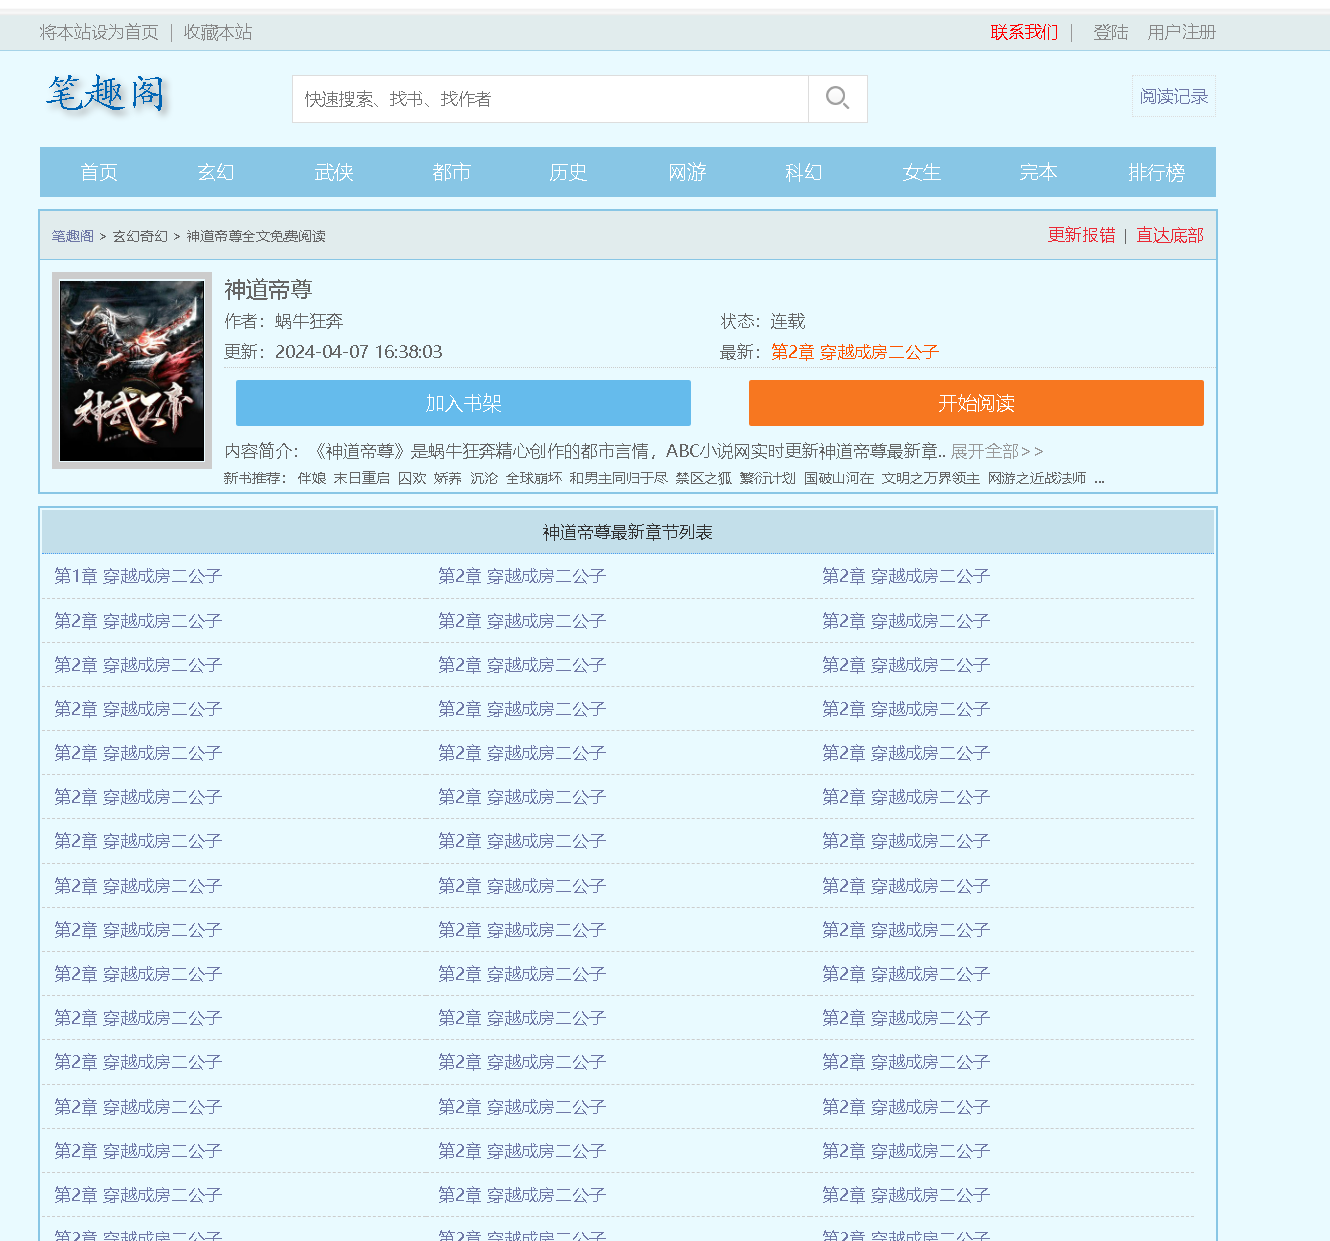Open recommended book 沉沦
Screen dimensions: 1330x1241
pyautogui.click(x=484, y=478)
